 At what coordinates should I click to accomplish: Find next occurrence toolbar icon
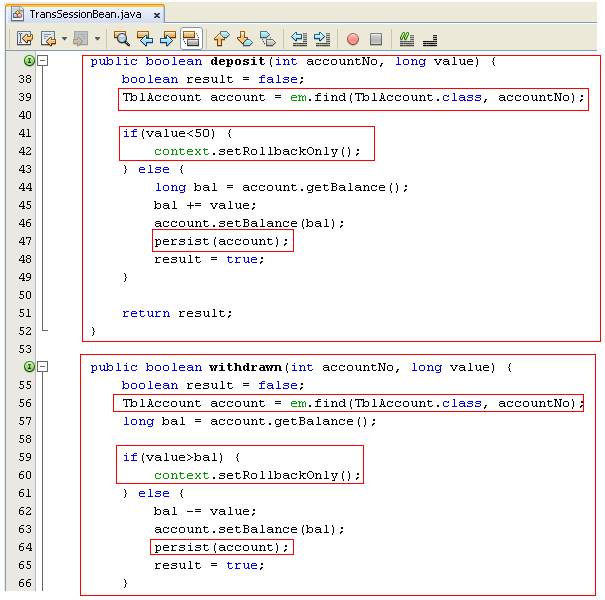pos(168,39)
